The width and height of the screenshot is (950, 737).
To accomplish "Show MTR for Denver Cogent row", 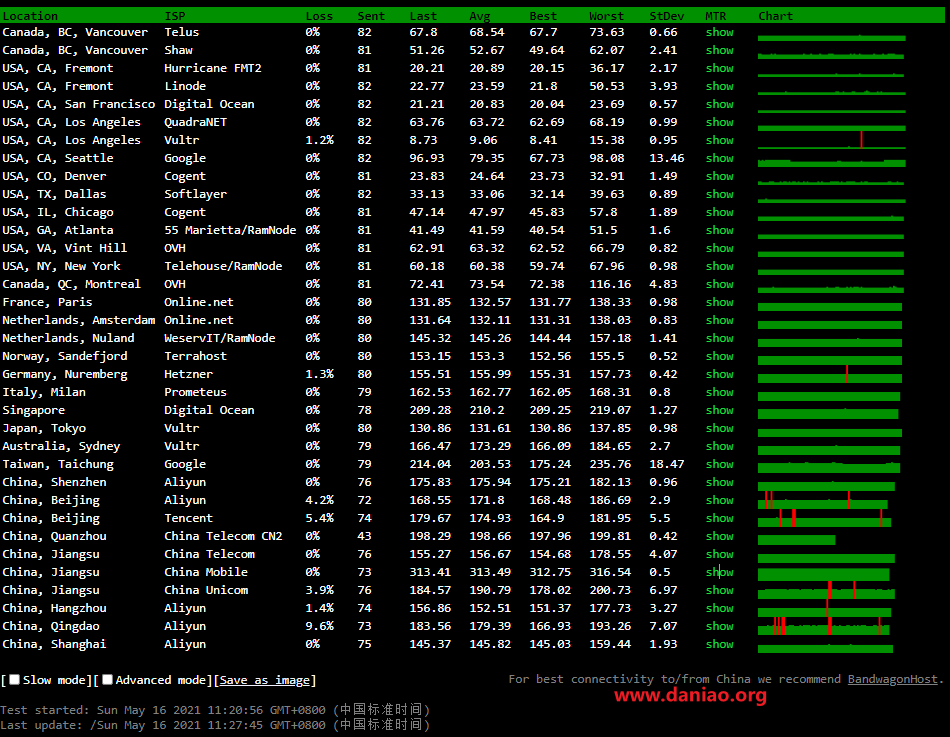I will pyautogui.click(x=720, y=176).
